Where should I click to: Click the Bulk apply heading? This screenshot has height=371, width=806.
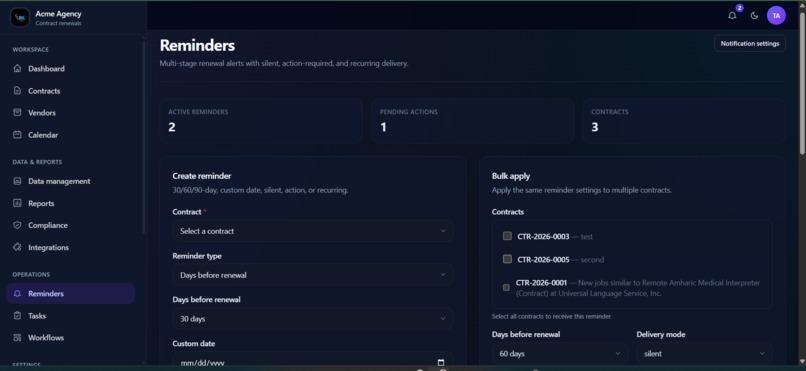(x=511, y=176)
